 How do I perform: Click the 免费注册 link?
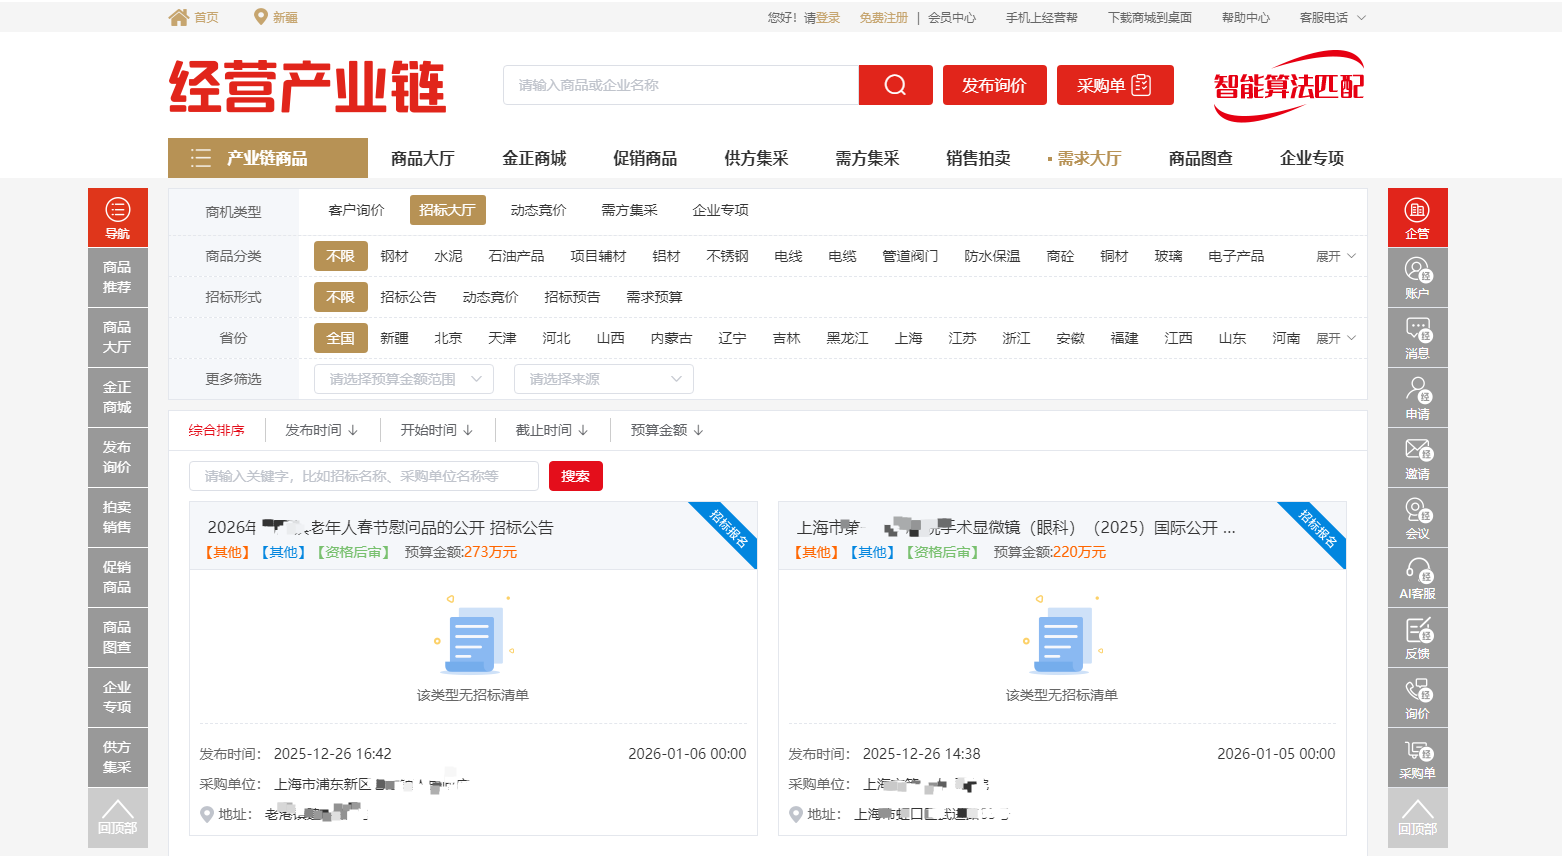(884, 17)
